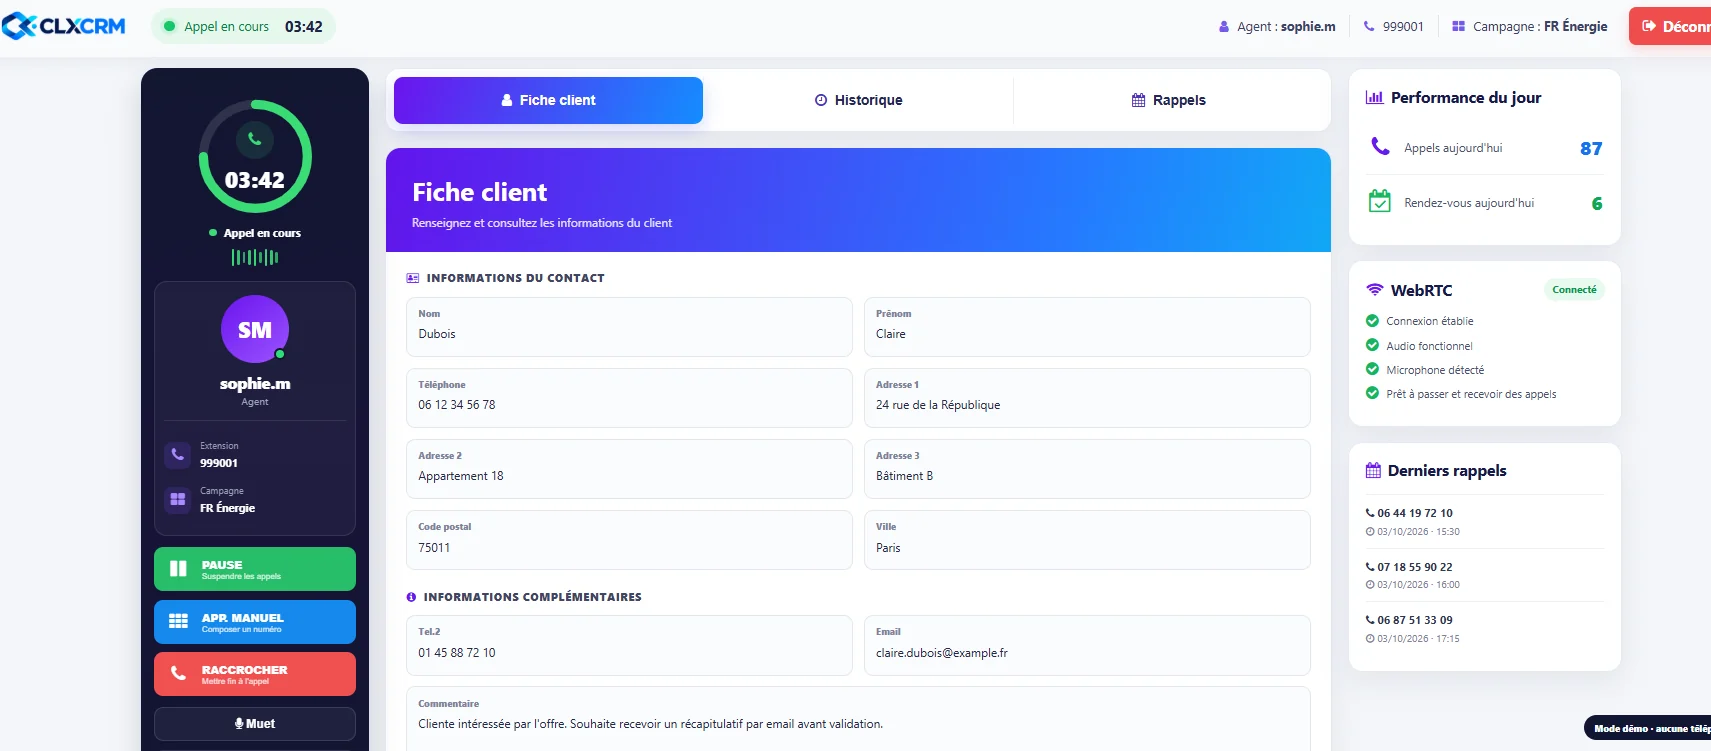Image resolution: width=1711 pixels, height=751 pixels.
Task: Select rappel 06 87 51 33 09
Action: [1485, 628]
